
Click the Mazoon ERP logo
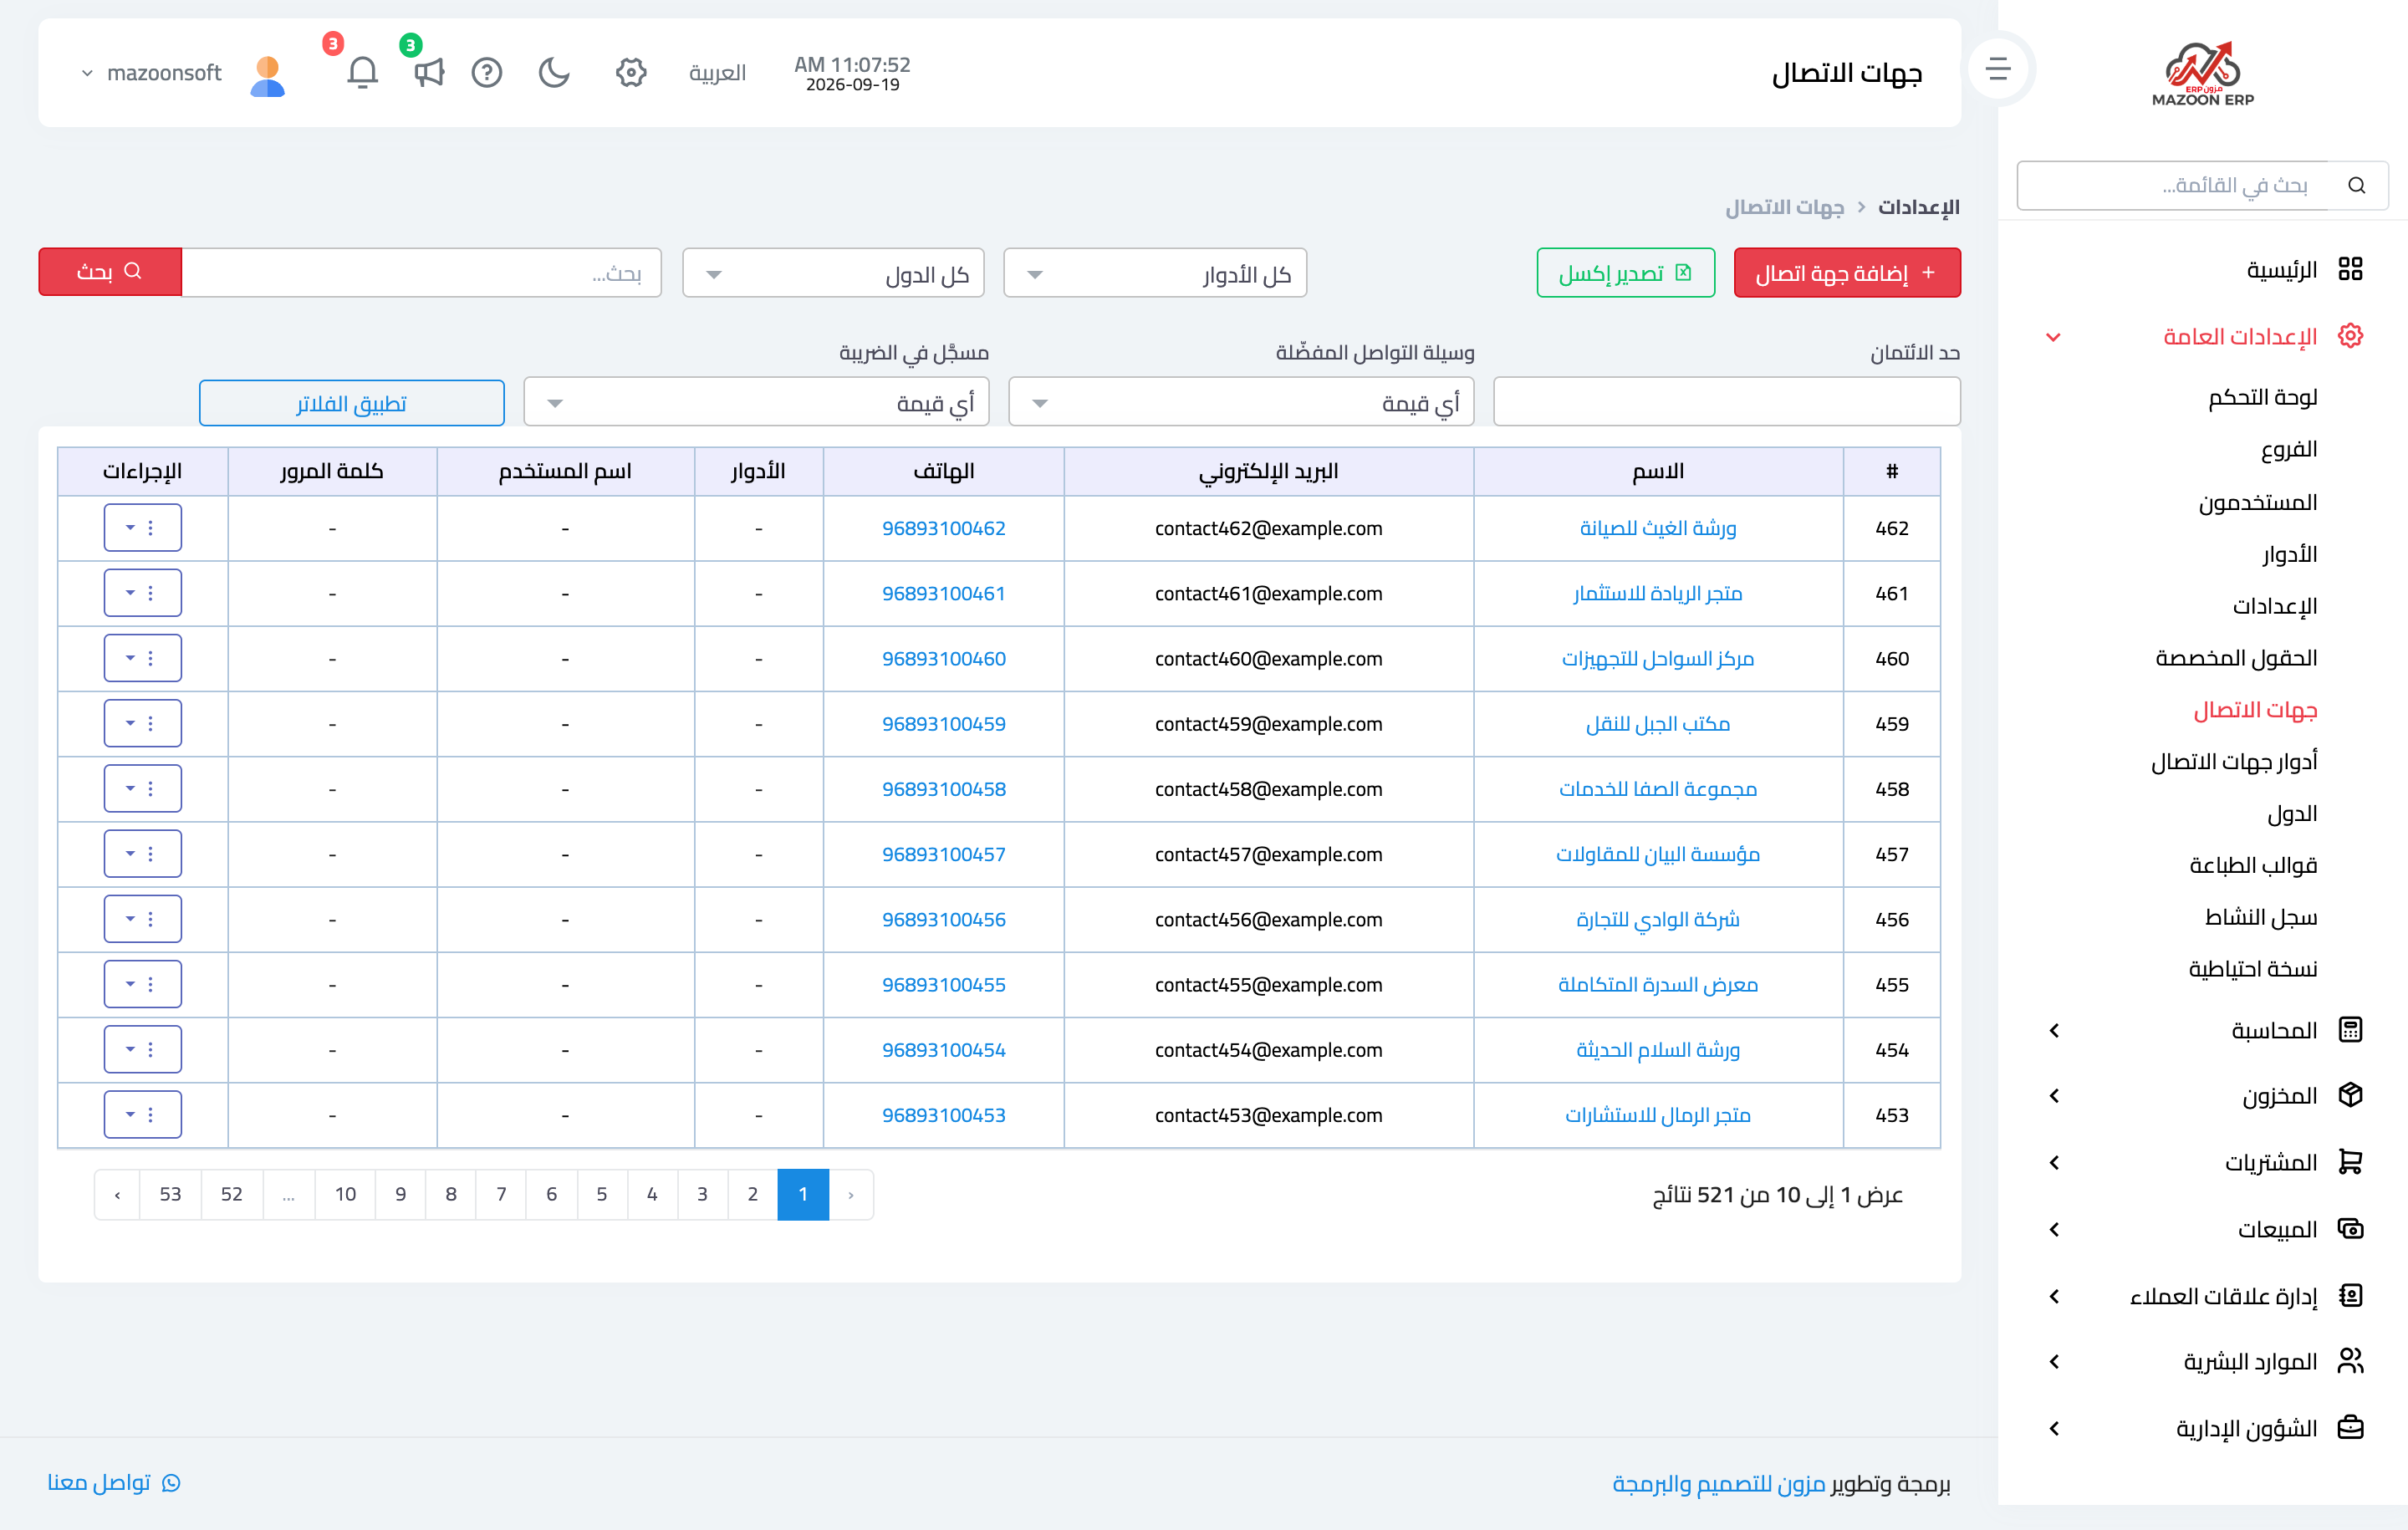pos(2202,73)
